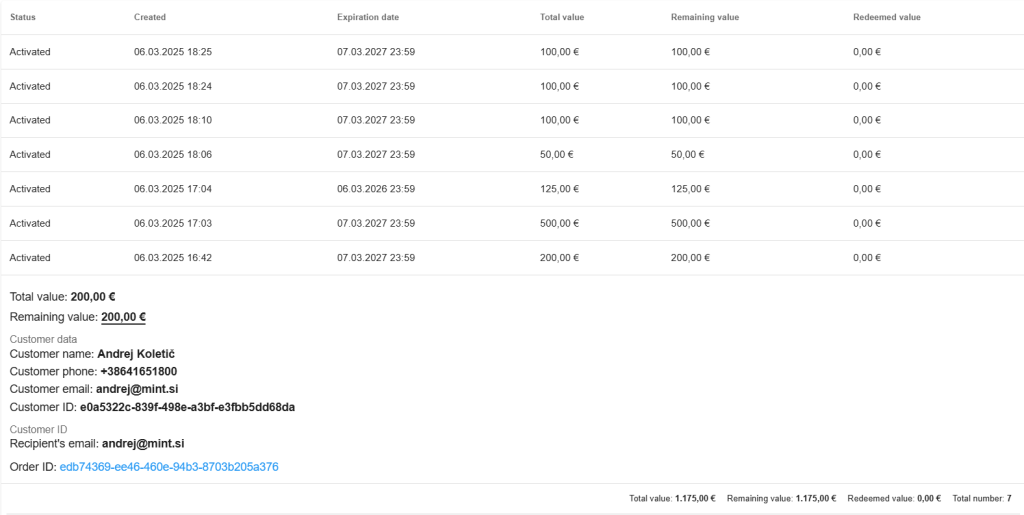The width and height of the screenshot is (1024, 515).
Task: Click the Total value column header
Action: coord(562,18)
